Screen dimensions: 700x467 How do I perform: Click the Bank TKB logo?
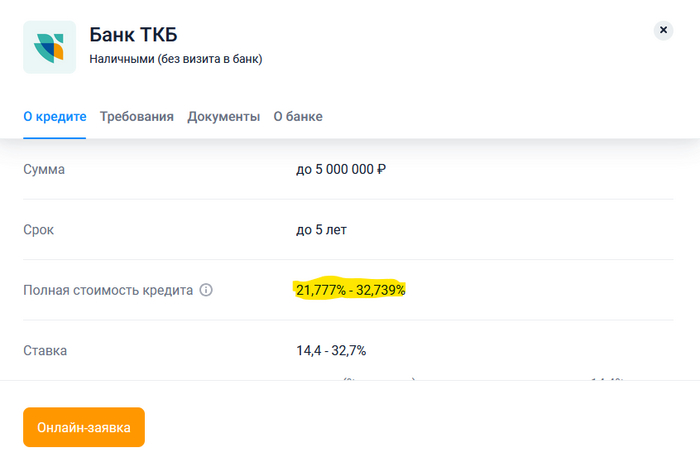[49, 46]
